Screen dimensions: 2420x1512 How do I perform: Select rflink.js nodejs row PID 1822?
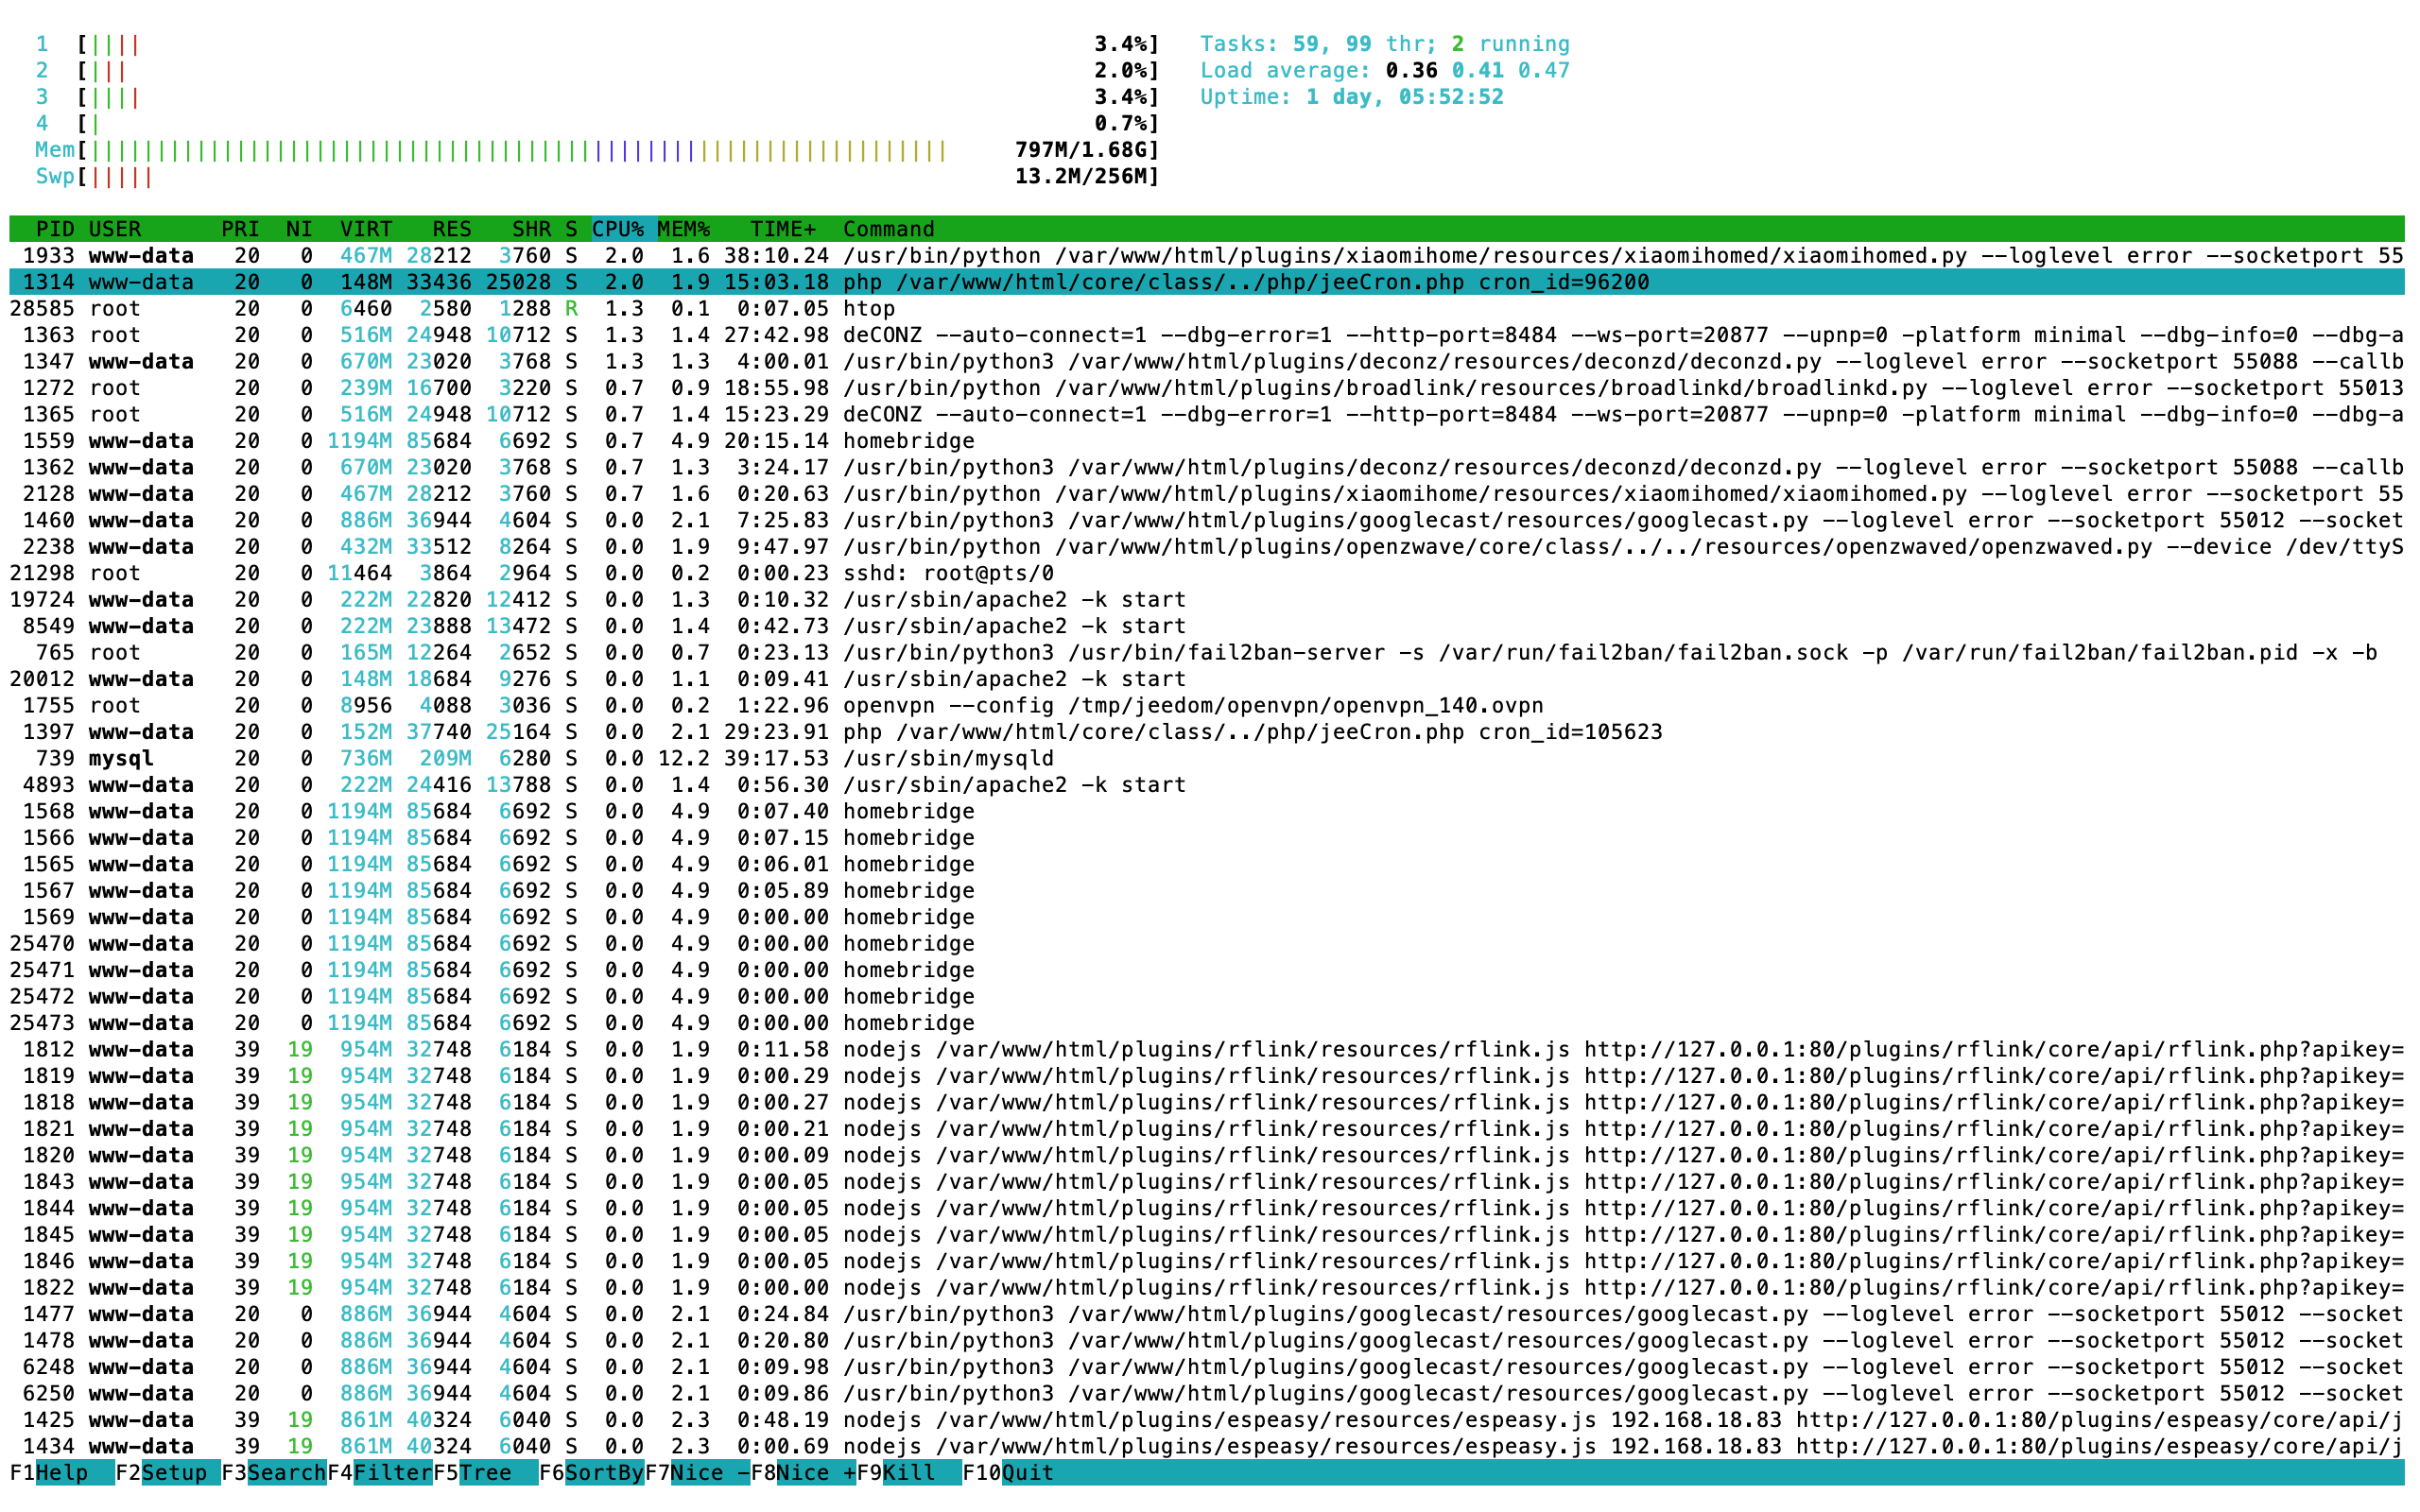pos(1207,1288)
